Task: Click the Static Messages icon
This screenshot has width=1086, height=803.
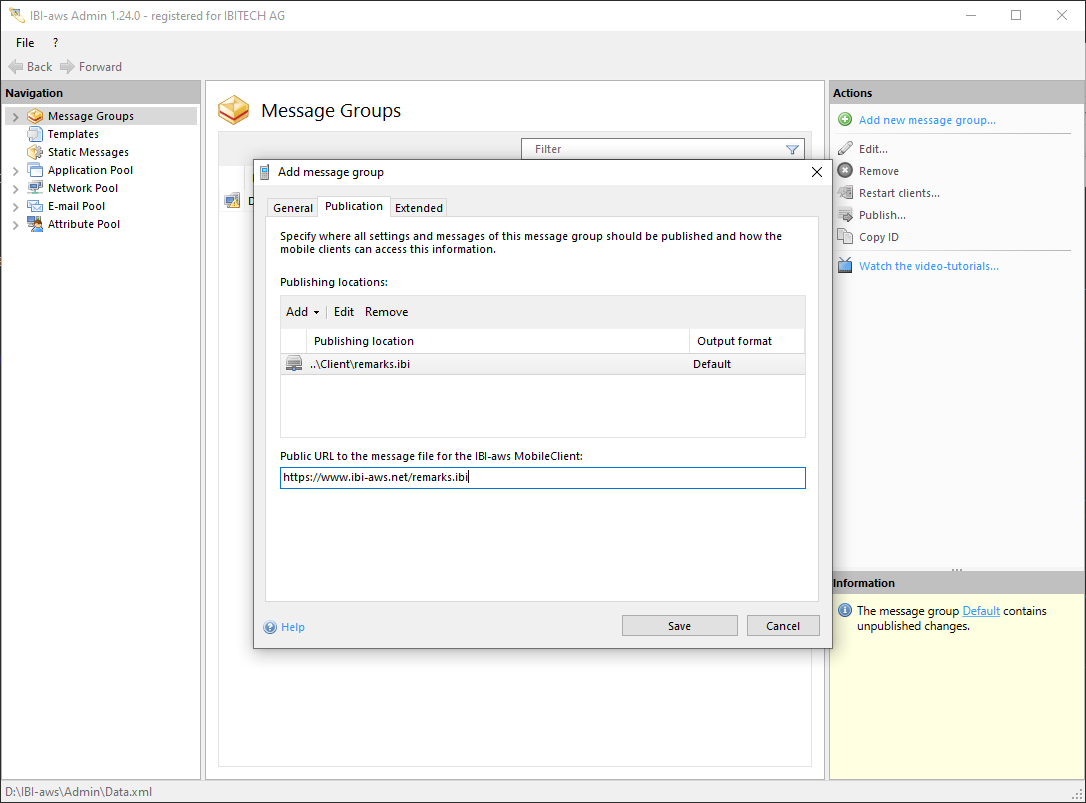Action: coord(36,152)
